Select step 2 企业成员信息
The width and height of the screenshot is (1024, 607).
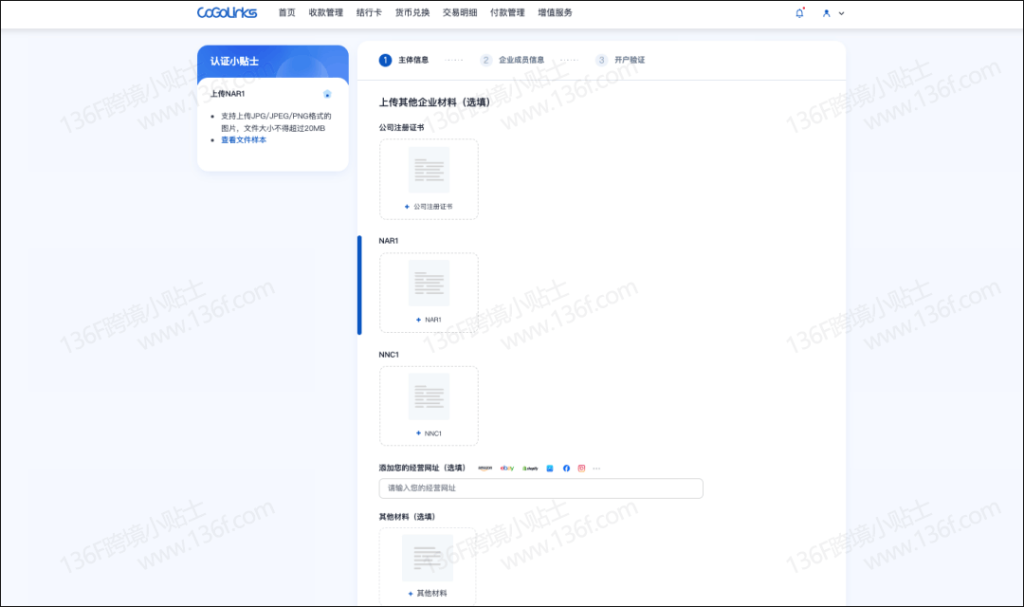point(512,60)
